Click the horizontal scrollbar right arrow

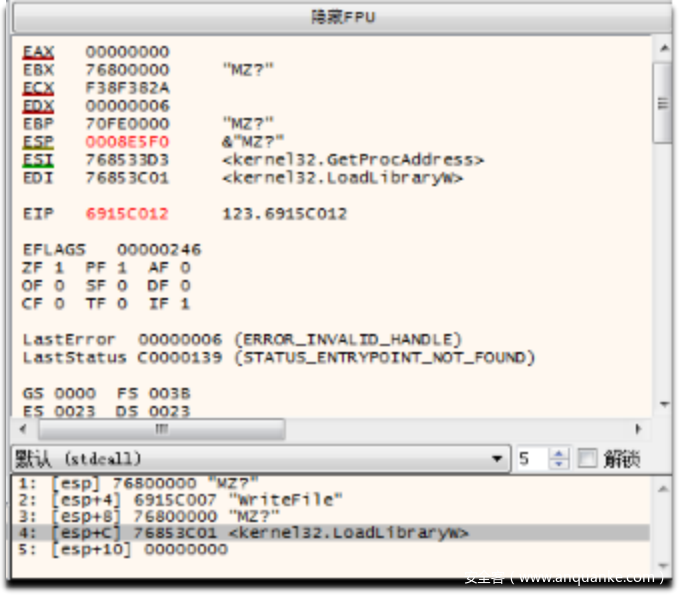pos(638,429)
